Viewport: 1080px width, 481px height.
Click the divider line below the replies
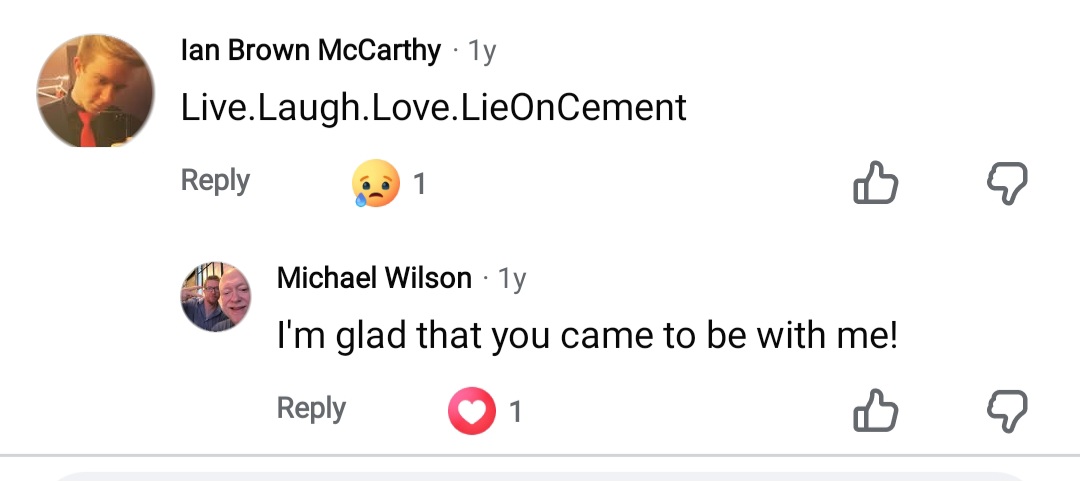tap(540, 456)
